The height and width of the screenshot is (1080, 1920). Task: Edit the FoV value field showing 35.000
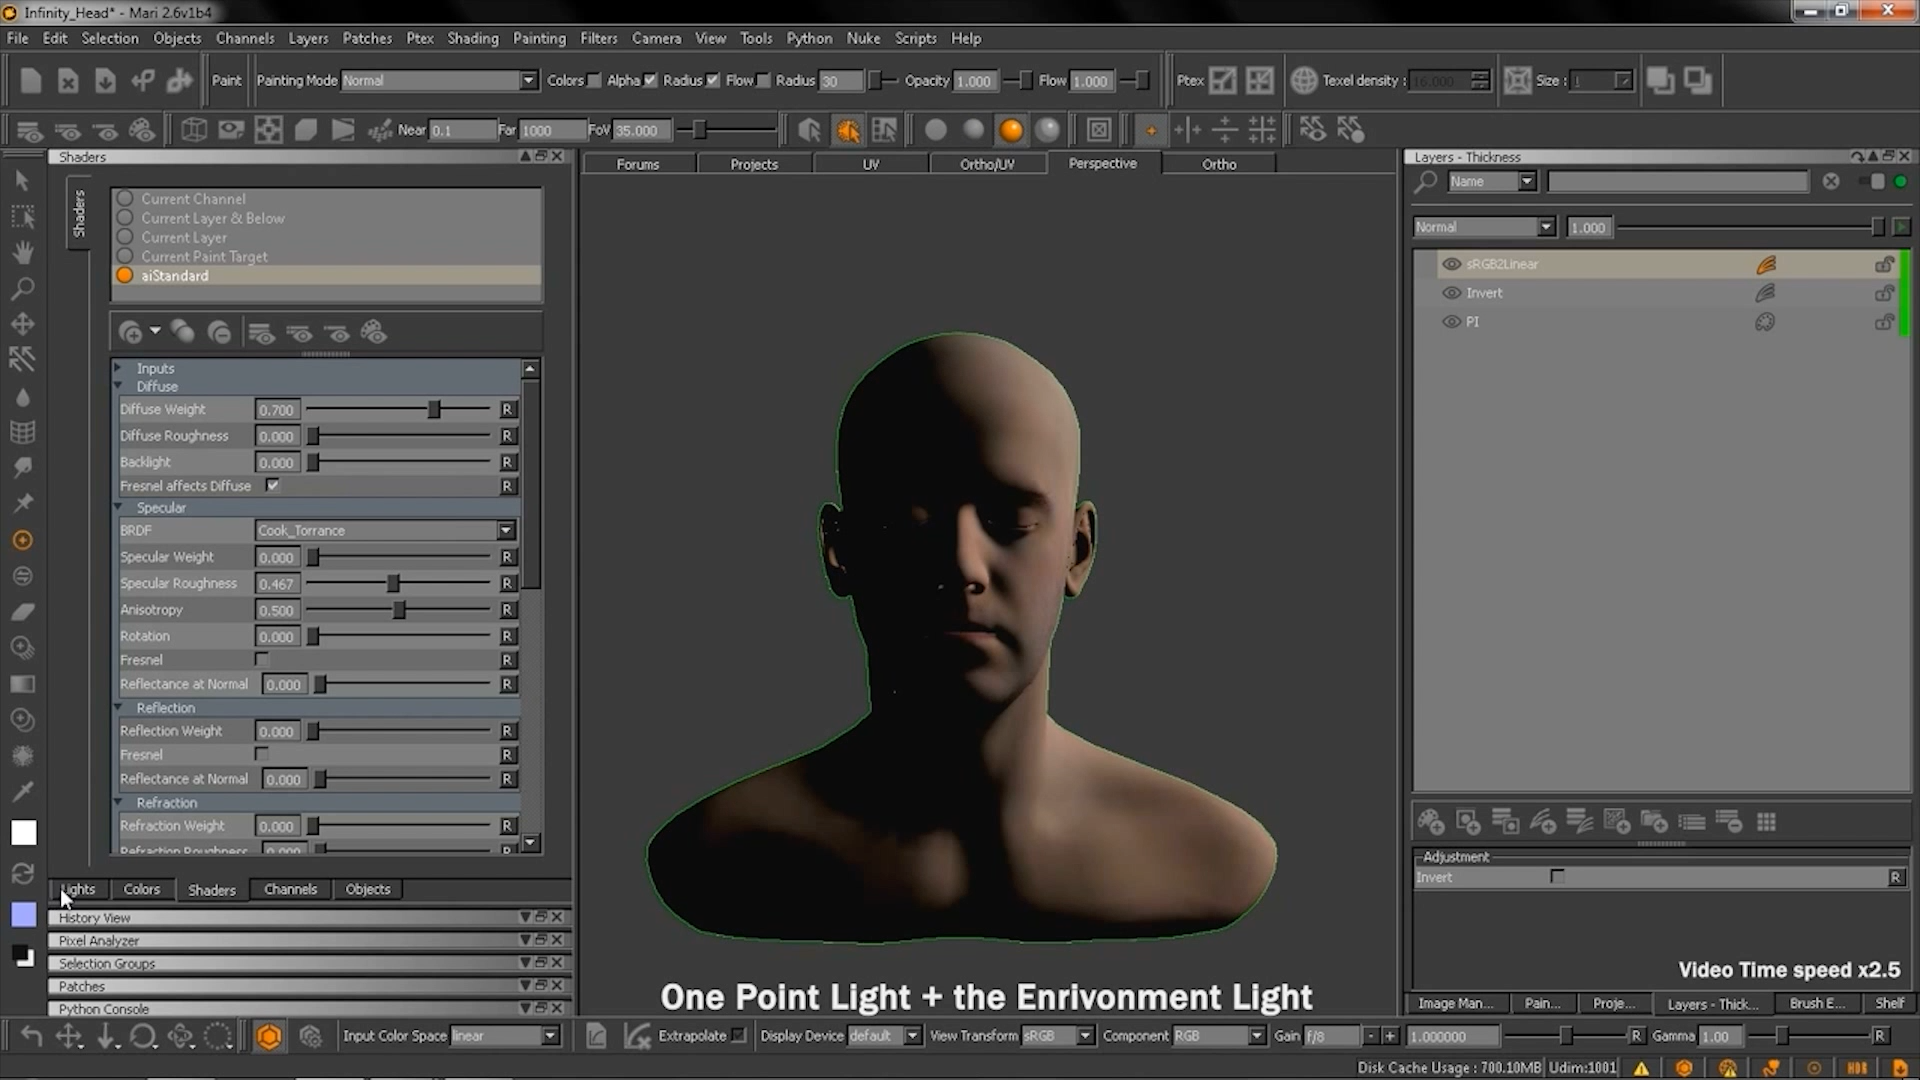[x=643, y=129]
